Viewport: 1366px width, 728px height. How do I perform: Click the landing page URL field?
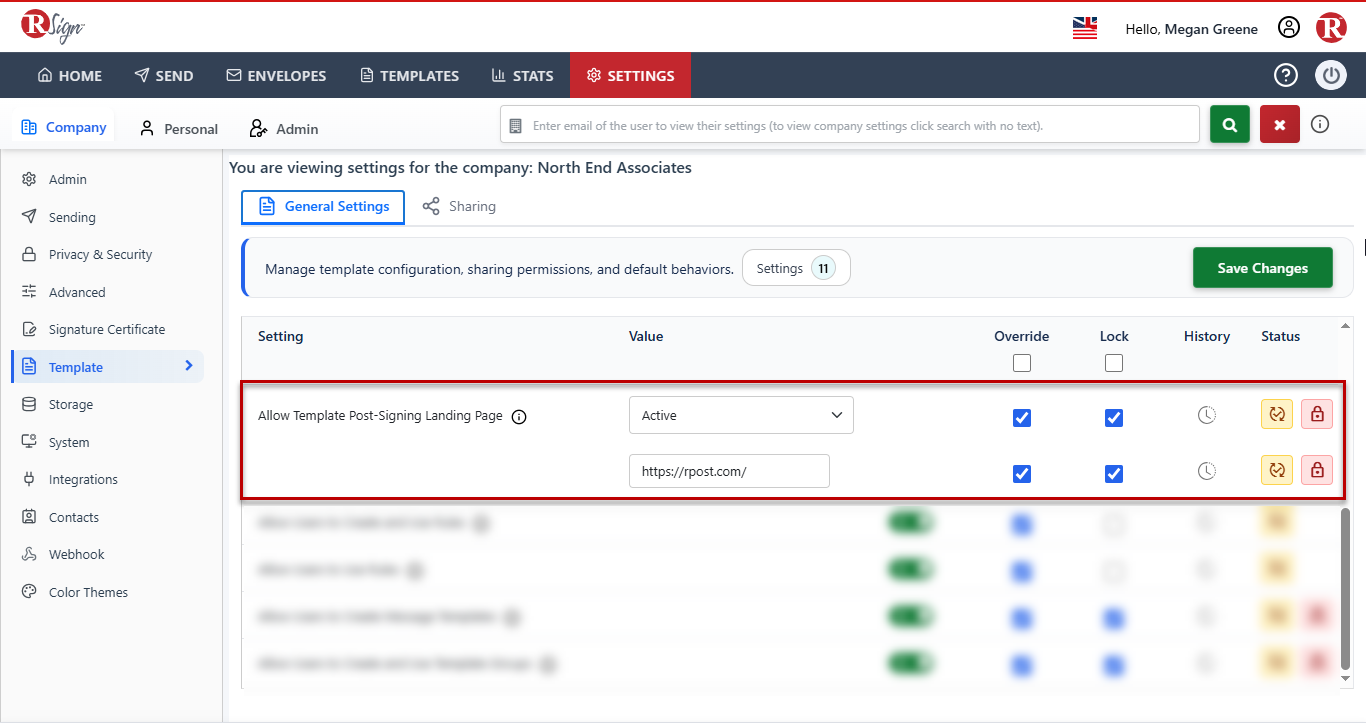(x=729, y=471)
